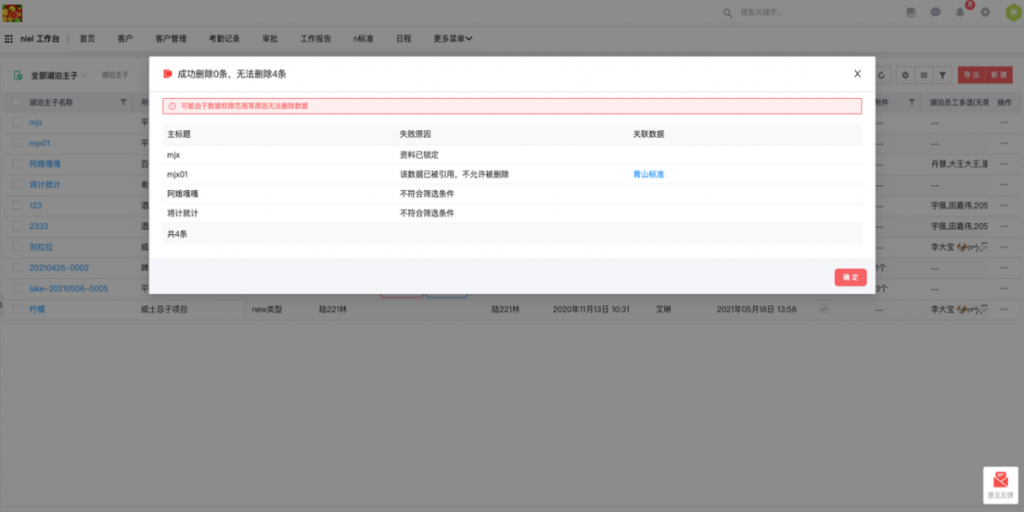1024x512 pixels.
Task: Open the chat messages icon
Action: click(936, 12)
